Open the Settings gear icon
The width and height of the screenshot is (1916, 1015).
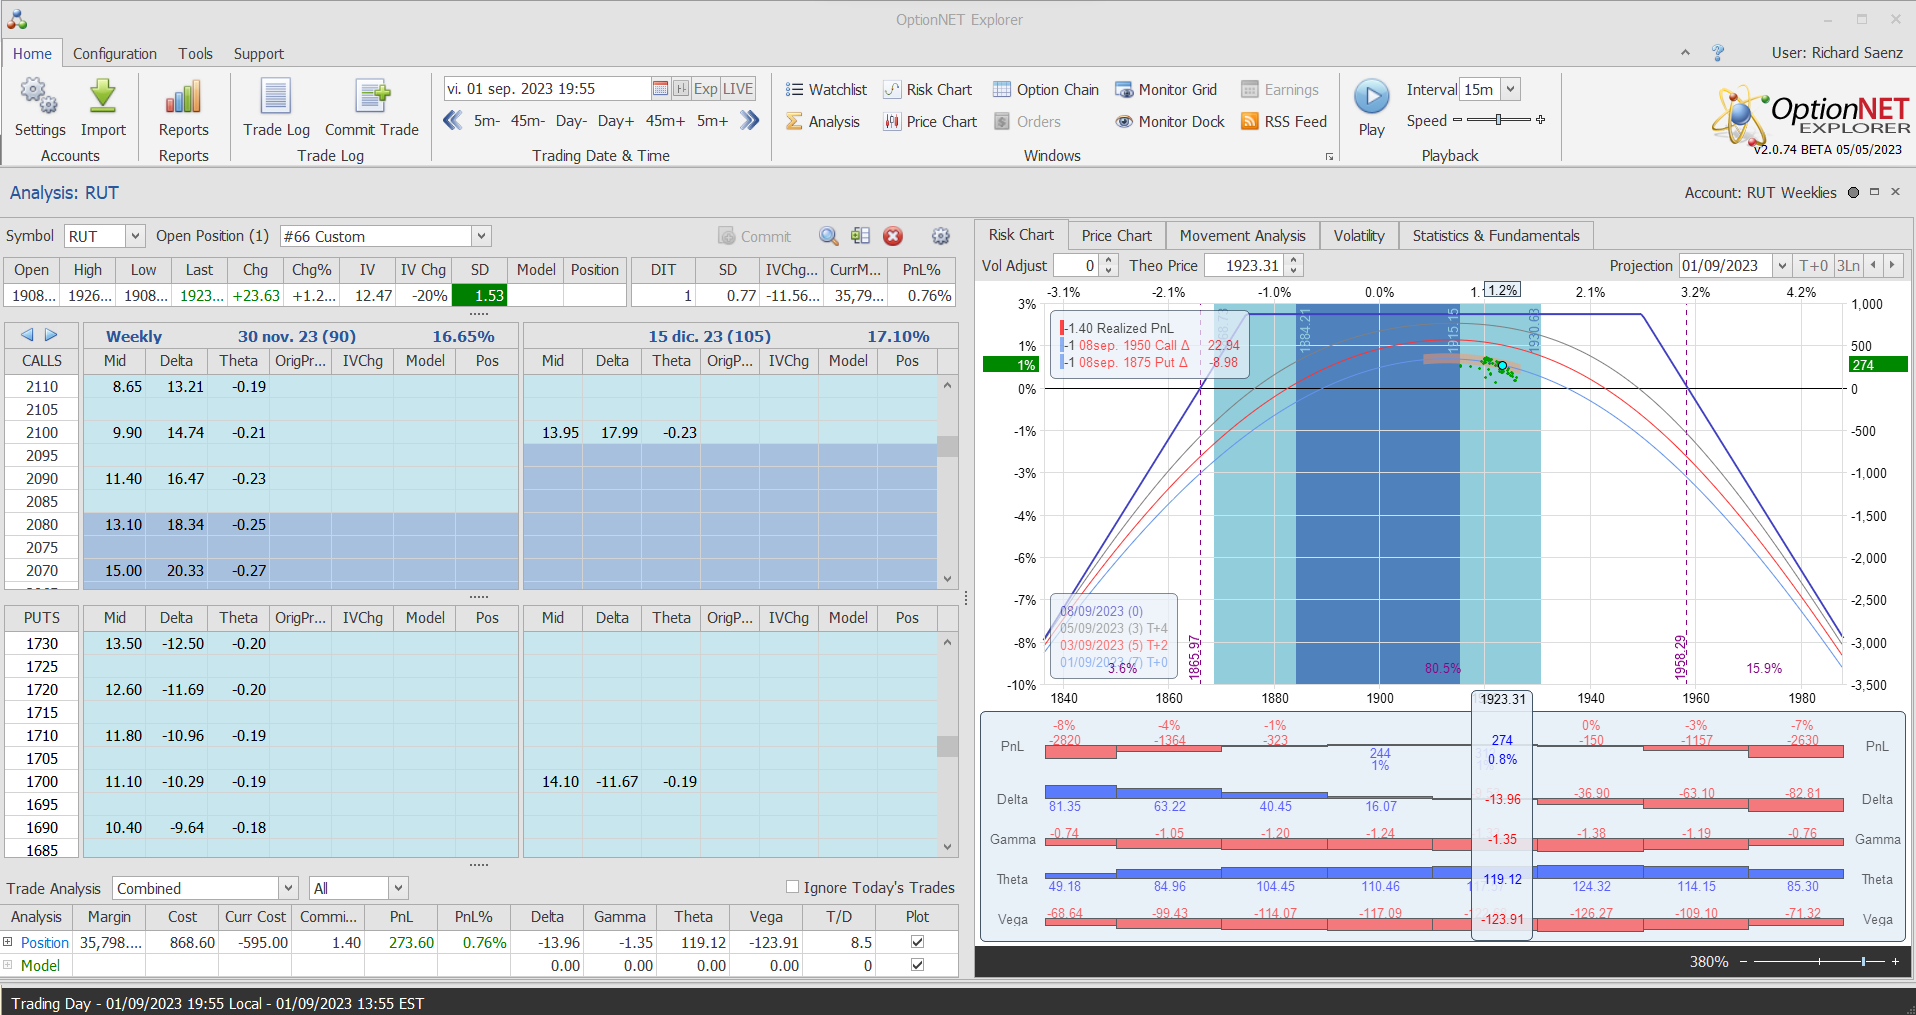point(39,98)
